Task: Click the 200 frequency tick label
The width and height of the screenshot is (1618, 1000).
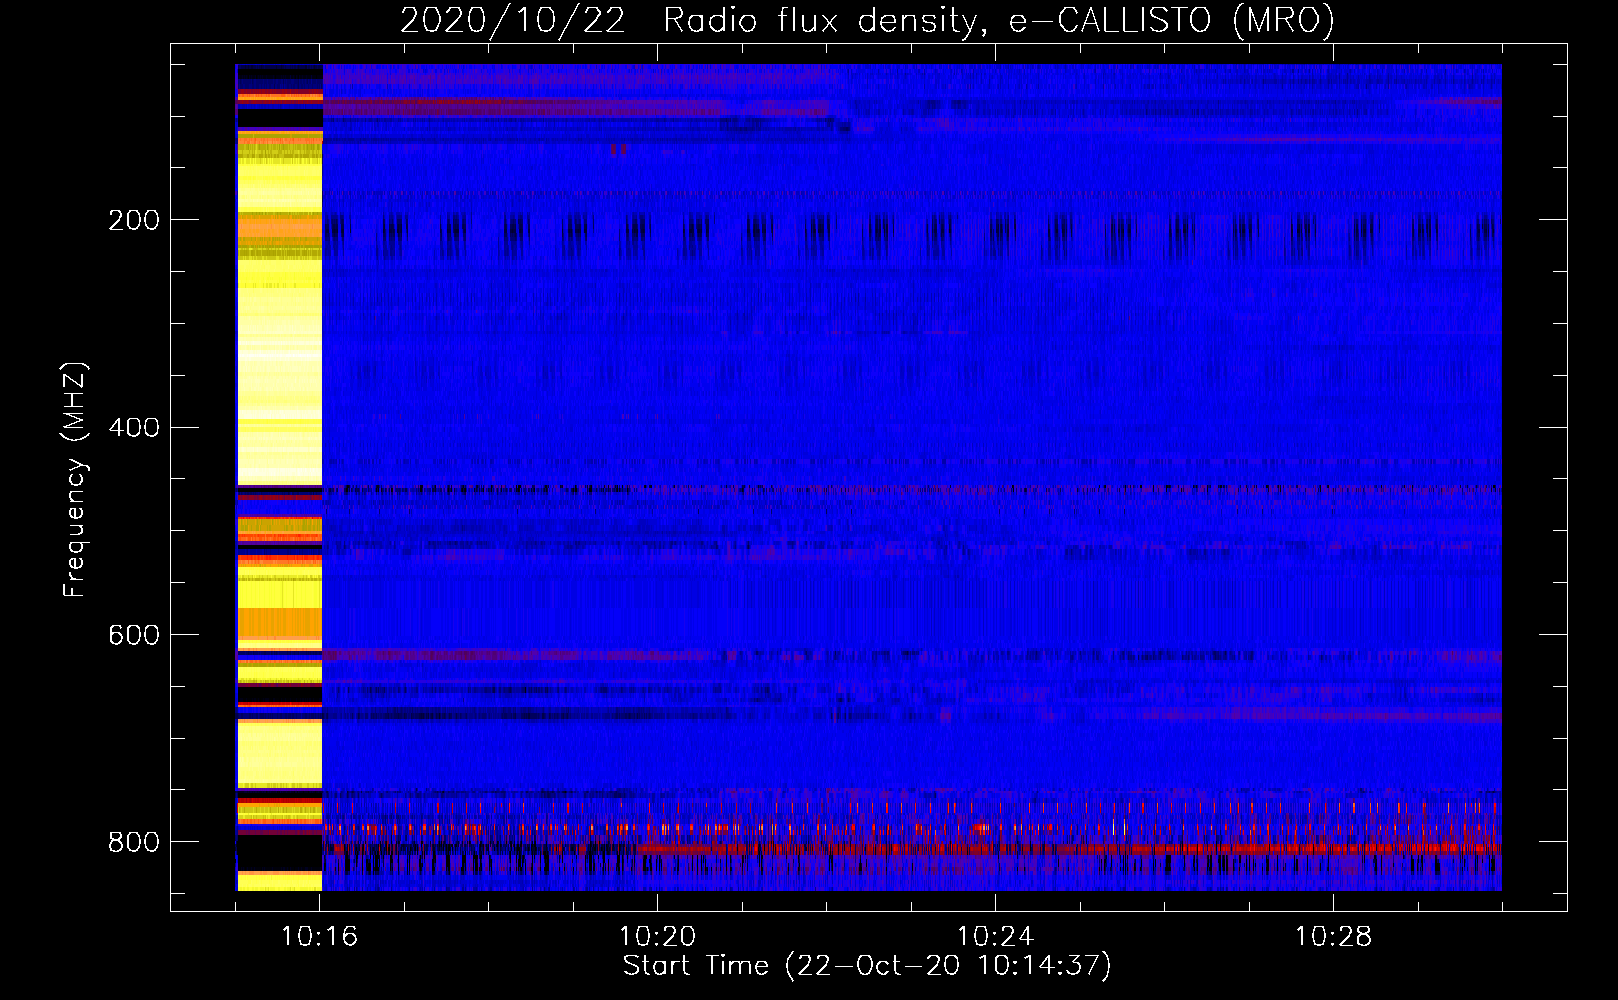Action: (134, 220)
